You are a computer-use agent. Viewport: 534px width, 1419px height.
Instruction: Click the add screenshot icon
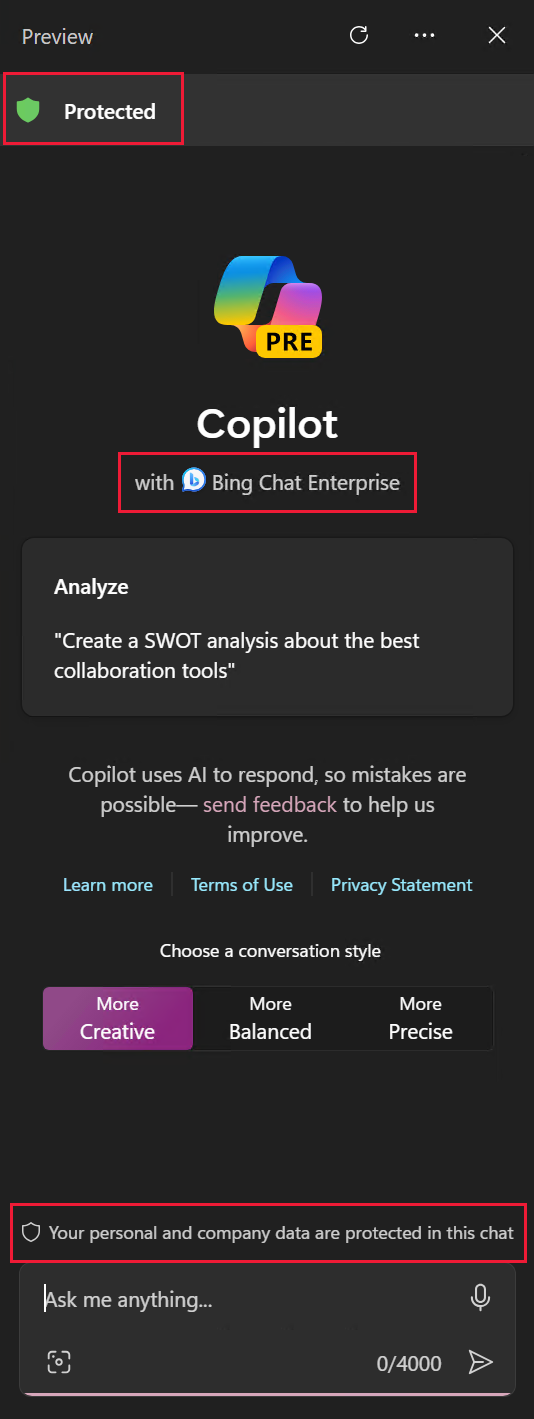pos(59,1362)
